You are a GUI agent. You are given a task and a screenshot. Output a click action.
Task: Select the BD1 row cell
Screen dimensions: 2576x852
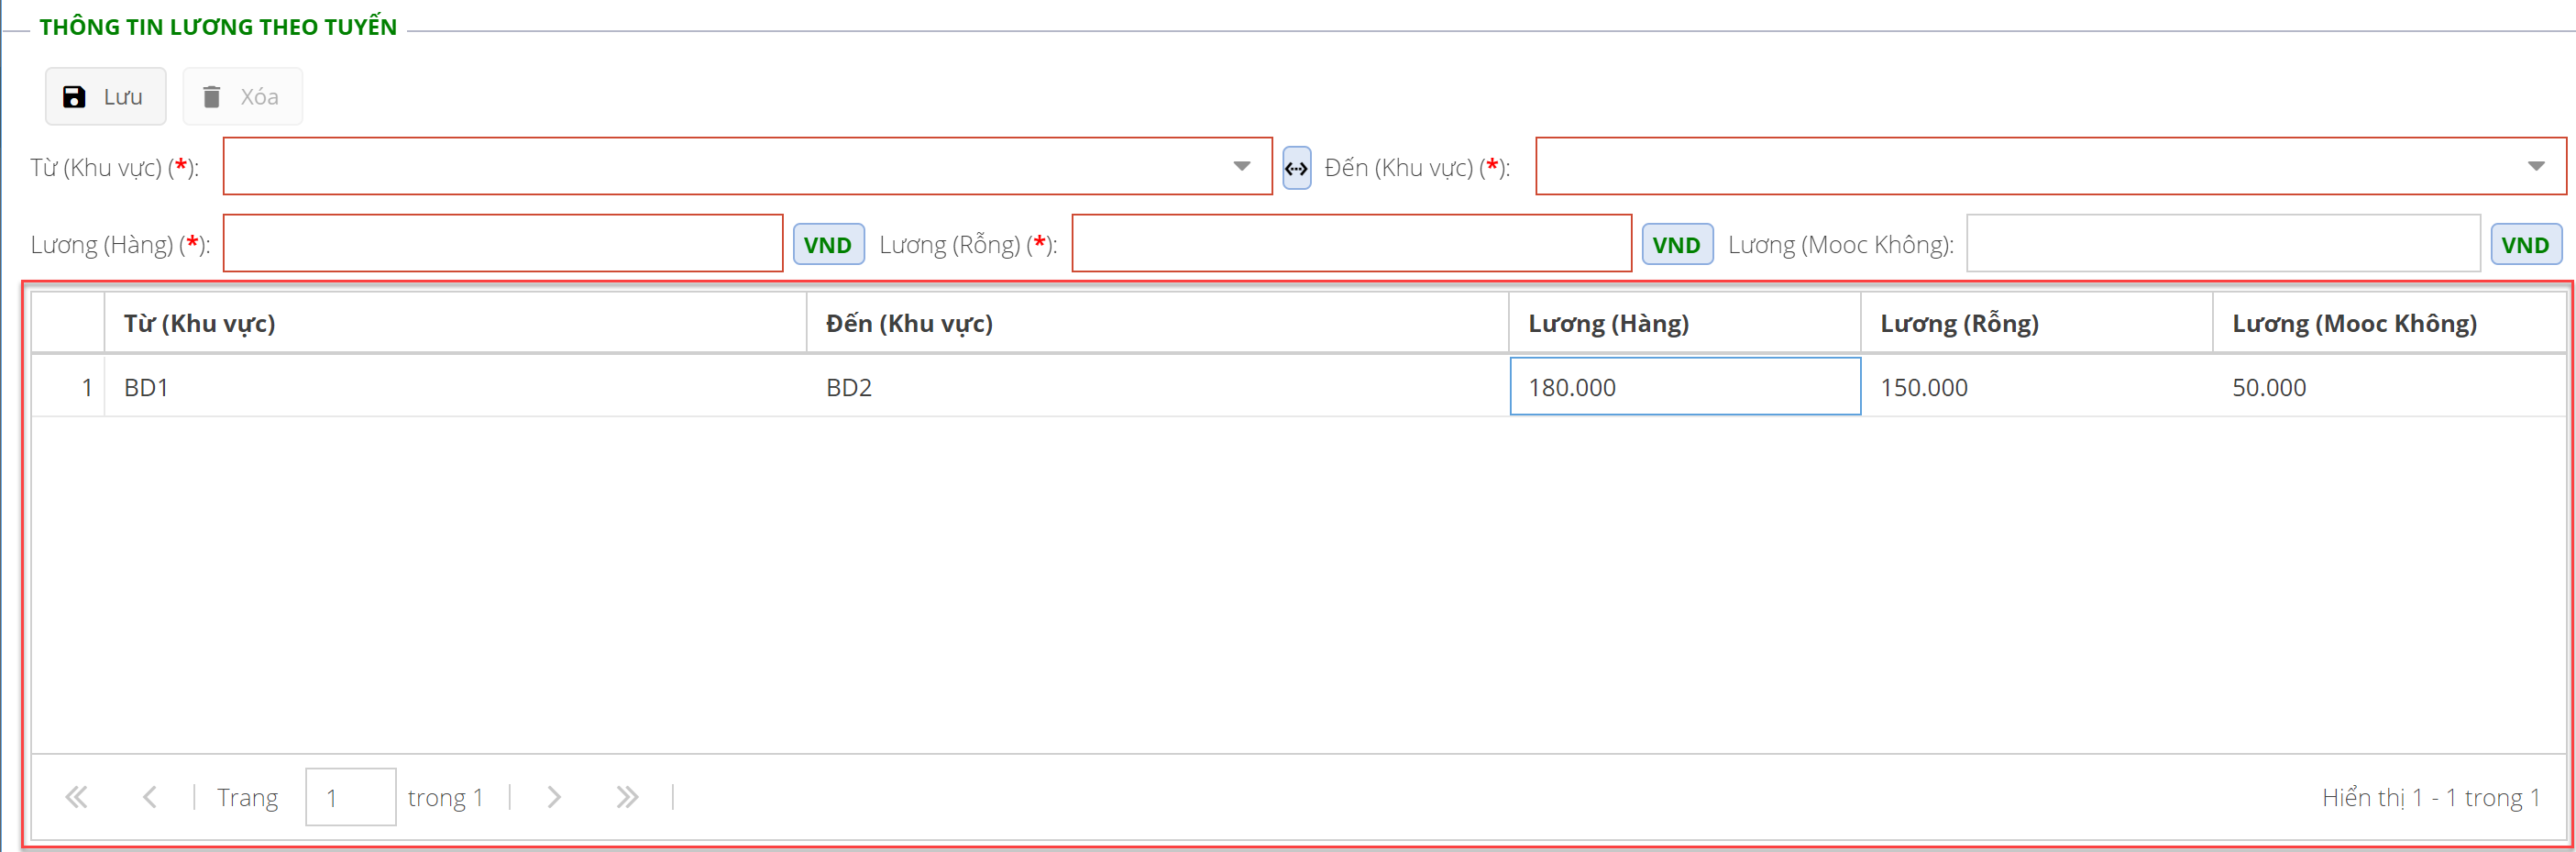click(146, 387)
